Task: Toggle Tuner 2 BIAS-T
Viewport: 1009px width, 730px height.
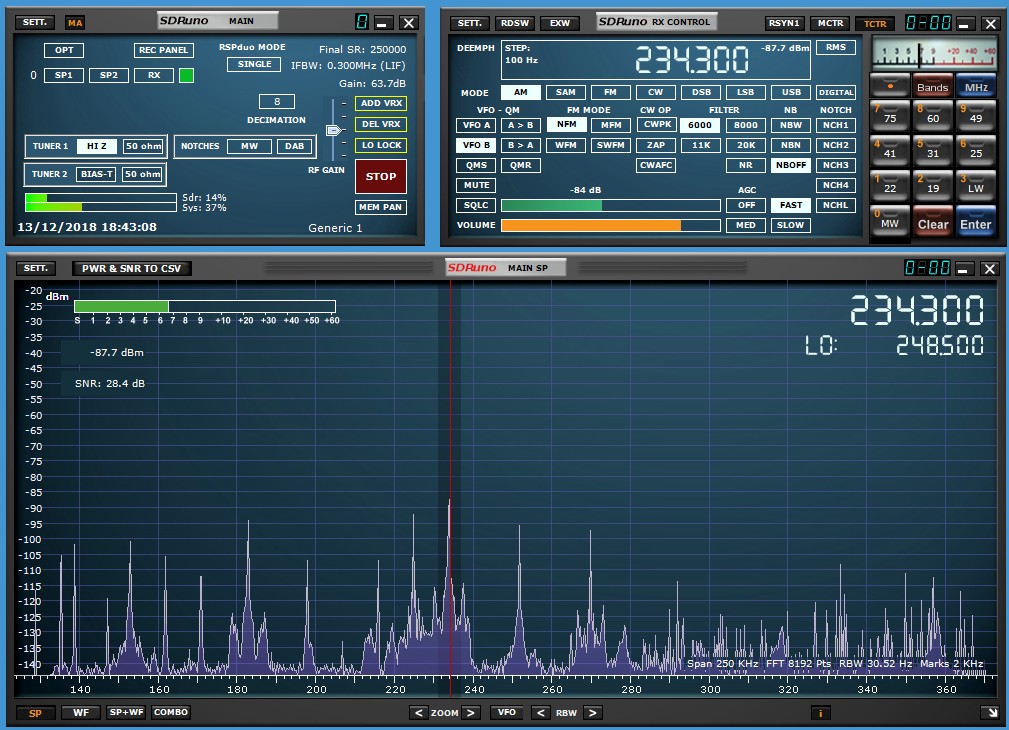Action: (96, 174)
